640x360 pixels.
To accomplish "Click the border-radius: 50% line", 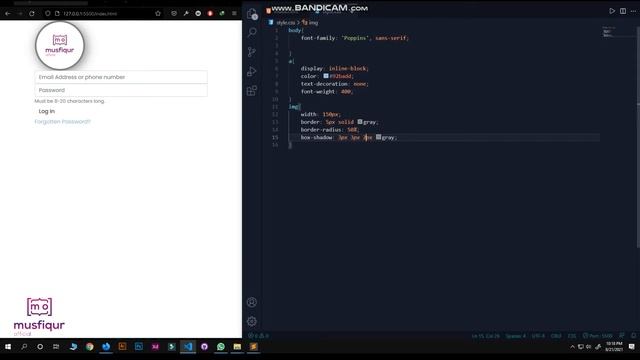I will click(x=330, y=130).
